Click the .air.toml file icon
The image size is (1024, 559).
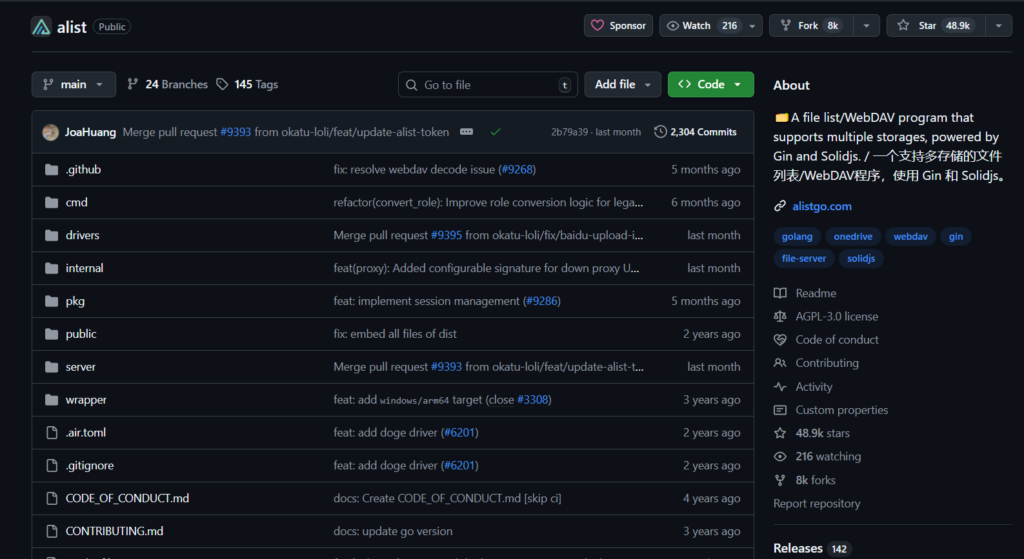(x=52, y=433)
